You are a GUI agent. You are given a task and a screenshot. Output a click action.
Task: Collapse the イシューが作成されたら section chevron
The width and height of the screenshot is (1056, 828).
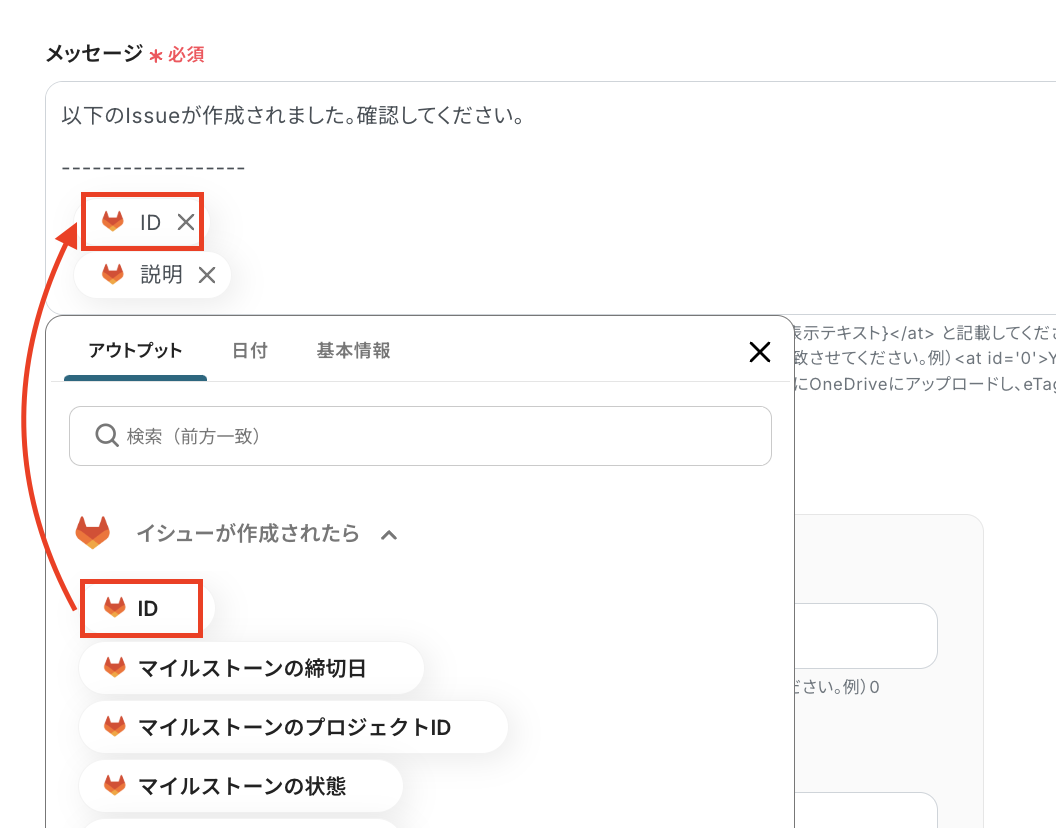(x=389, y=535)
